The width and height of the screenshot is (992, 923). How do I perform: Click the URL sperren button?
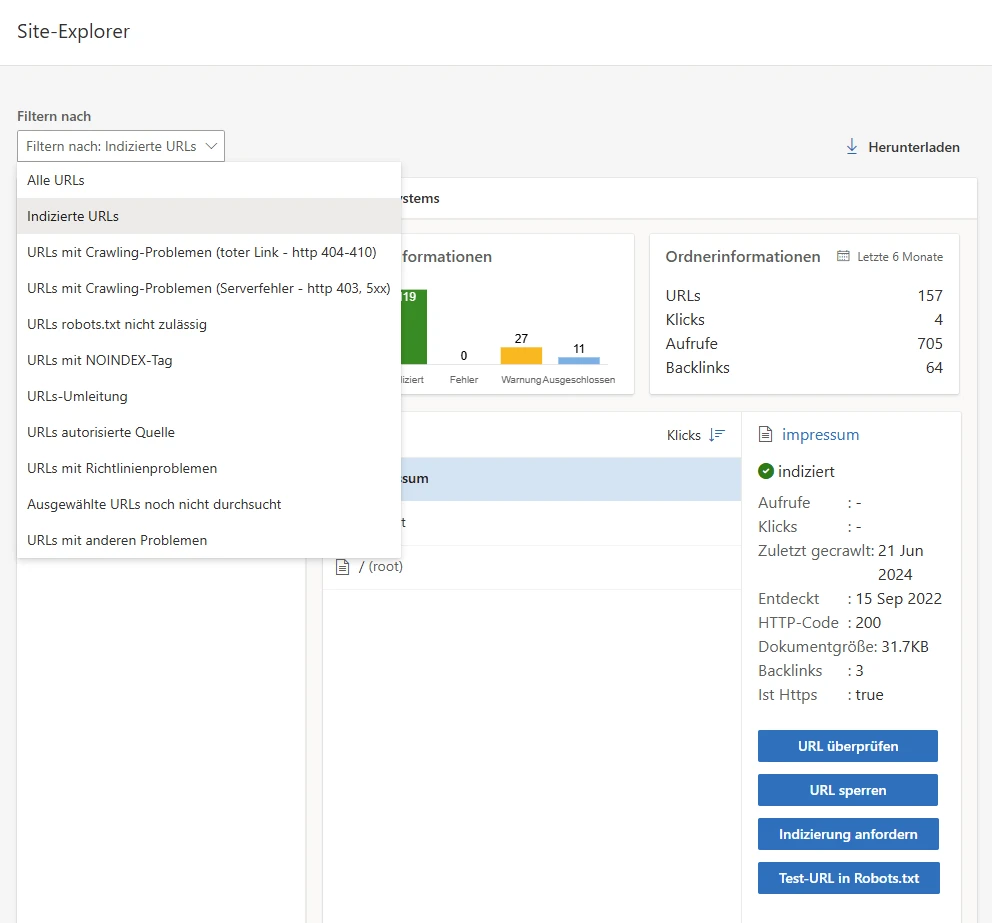tap(848, 790)
